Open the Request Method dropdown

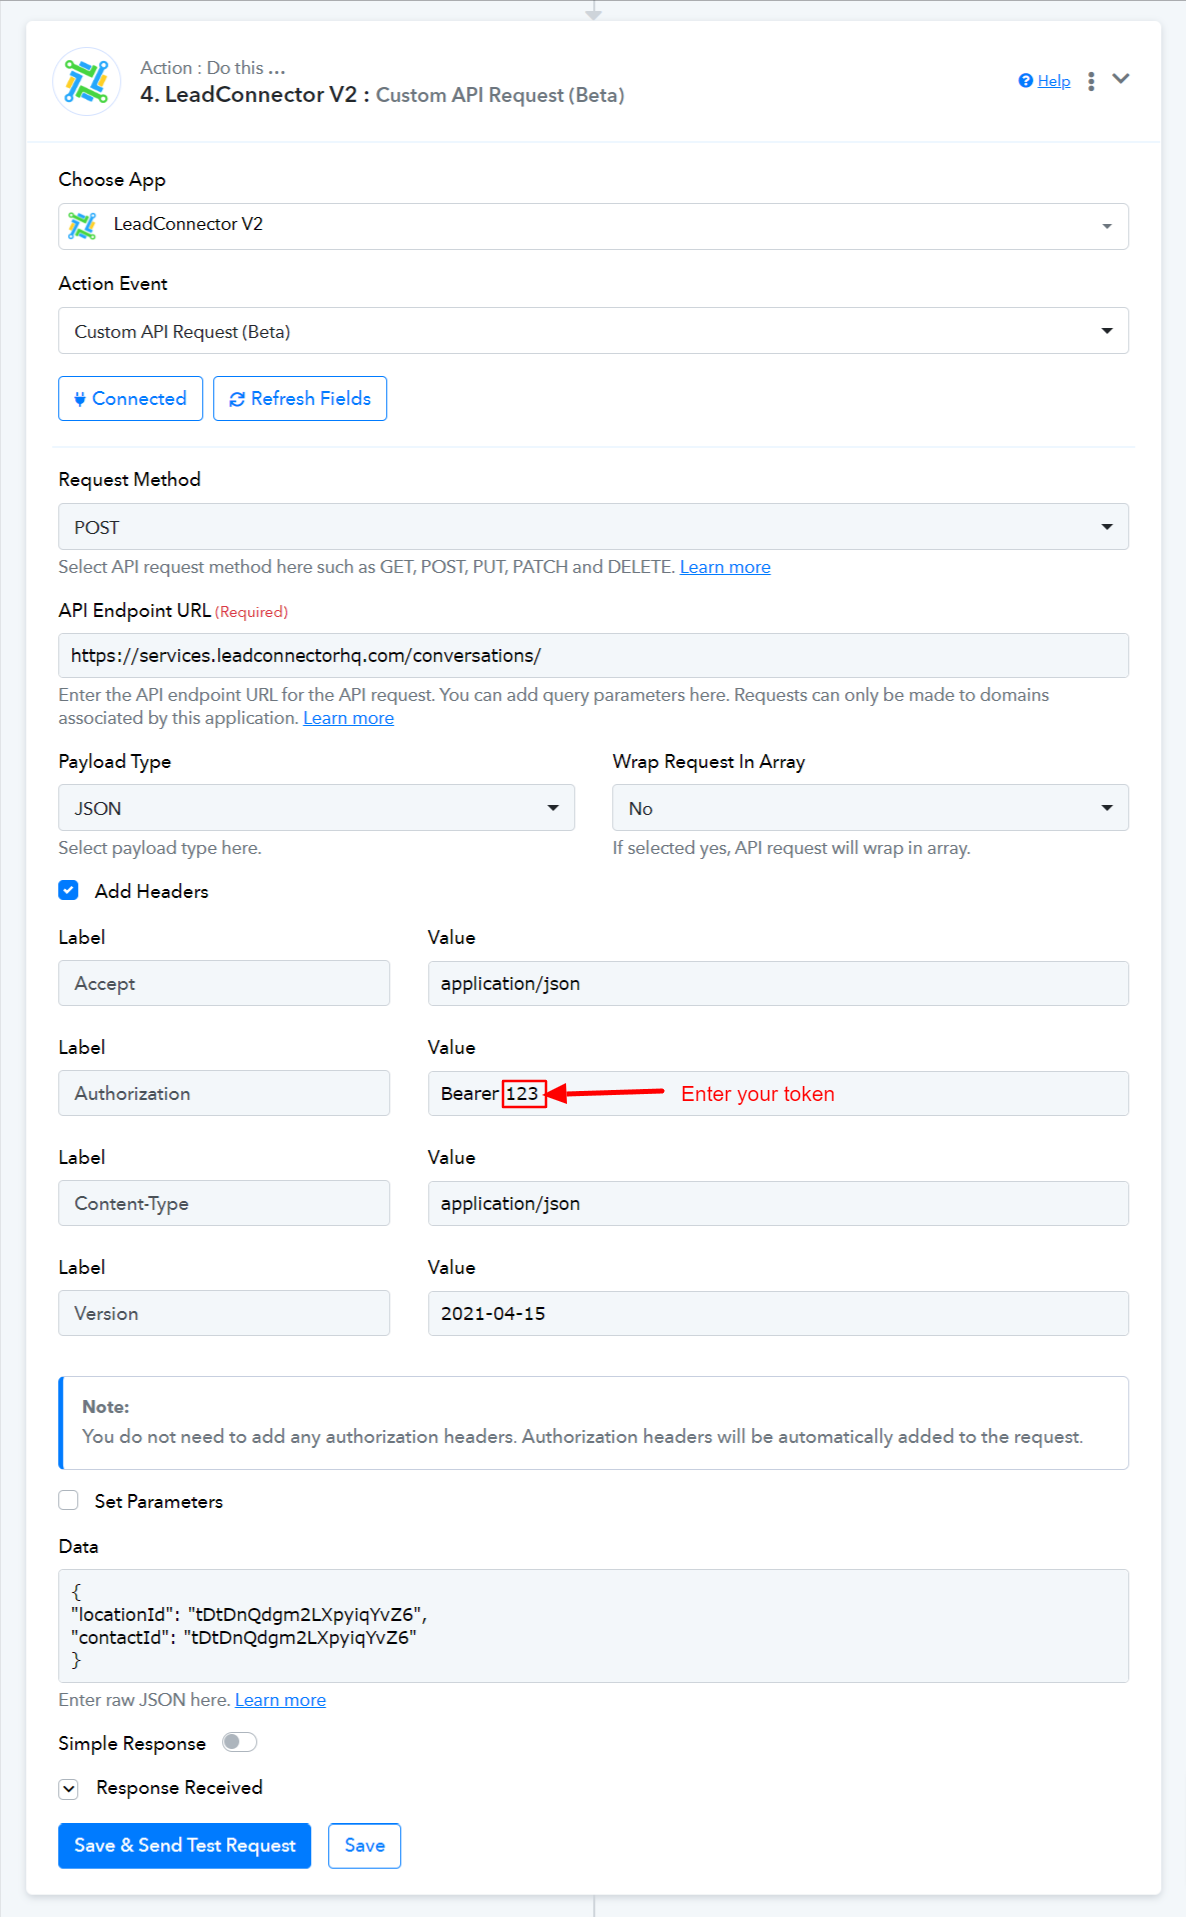coord(593,527)
